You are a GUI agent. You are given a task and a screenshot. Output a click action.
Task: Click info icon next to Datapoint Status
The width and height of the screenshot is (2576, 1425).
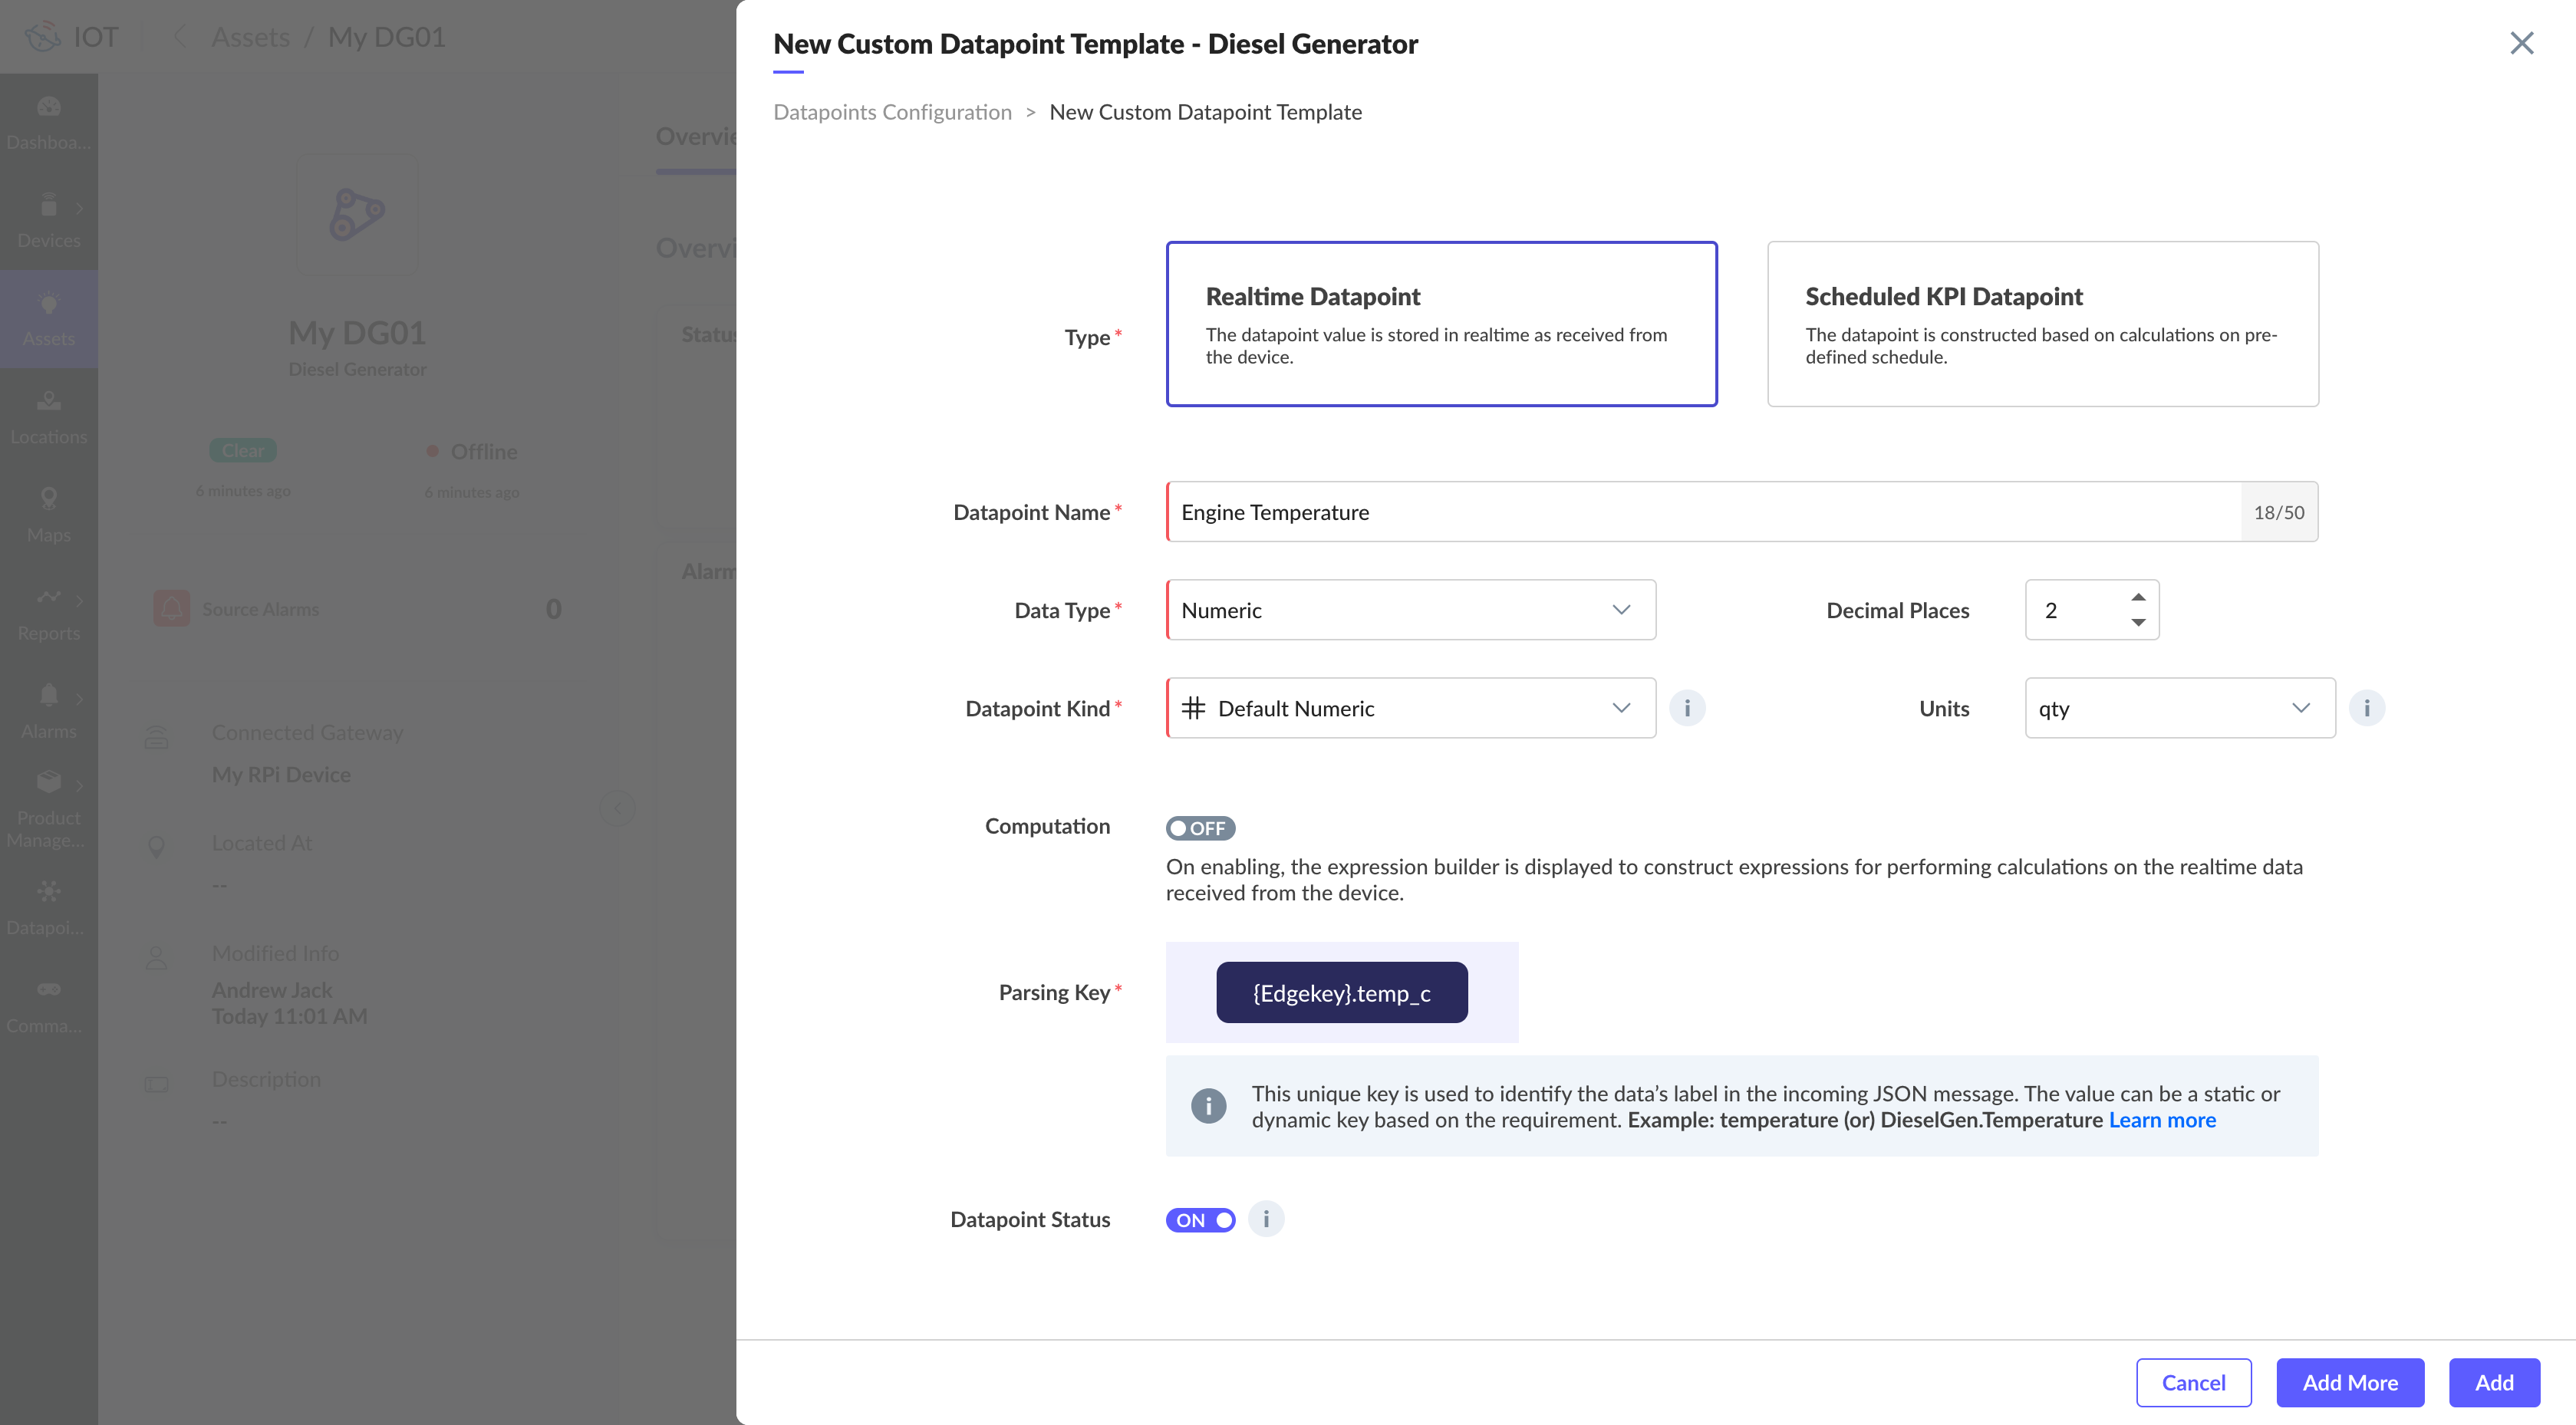click(x=1266, y=1219)
